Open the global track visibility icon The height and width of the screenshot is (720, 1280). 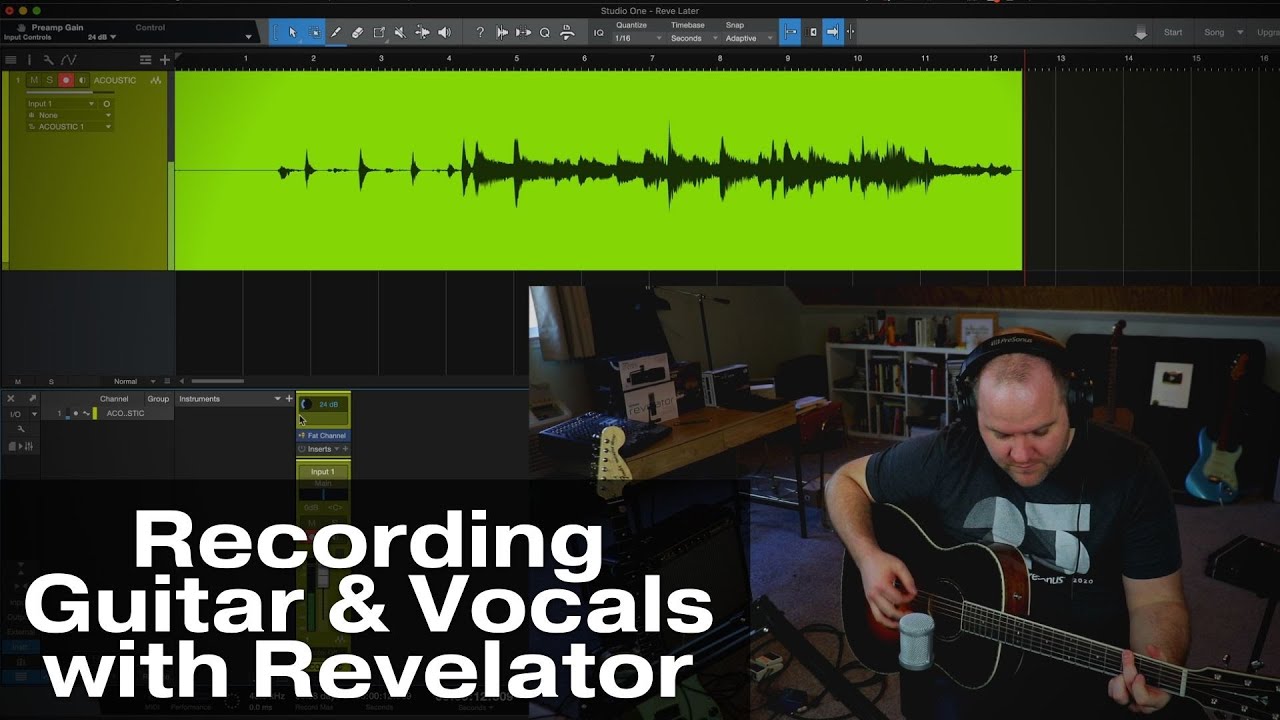(146, 60)
